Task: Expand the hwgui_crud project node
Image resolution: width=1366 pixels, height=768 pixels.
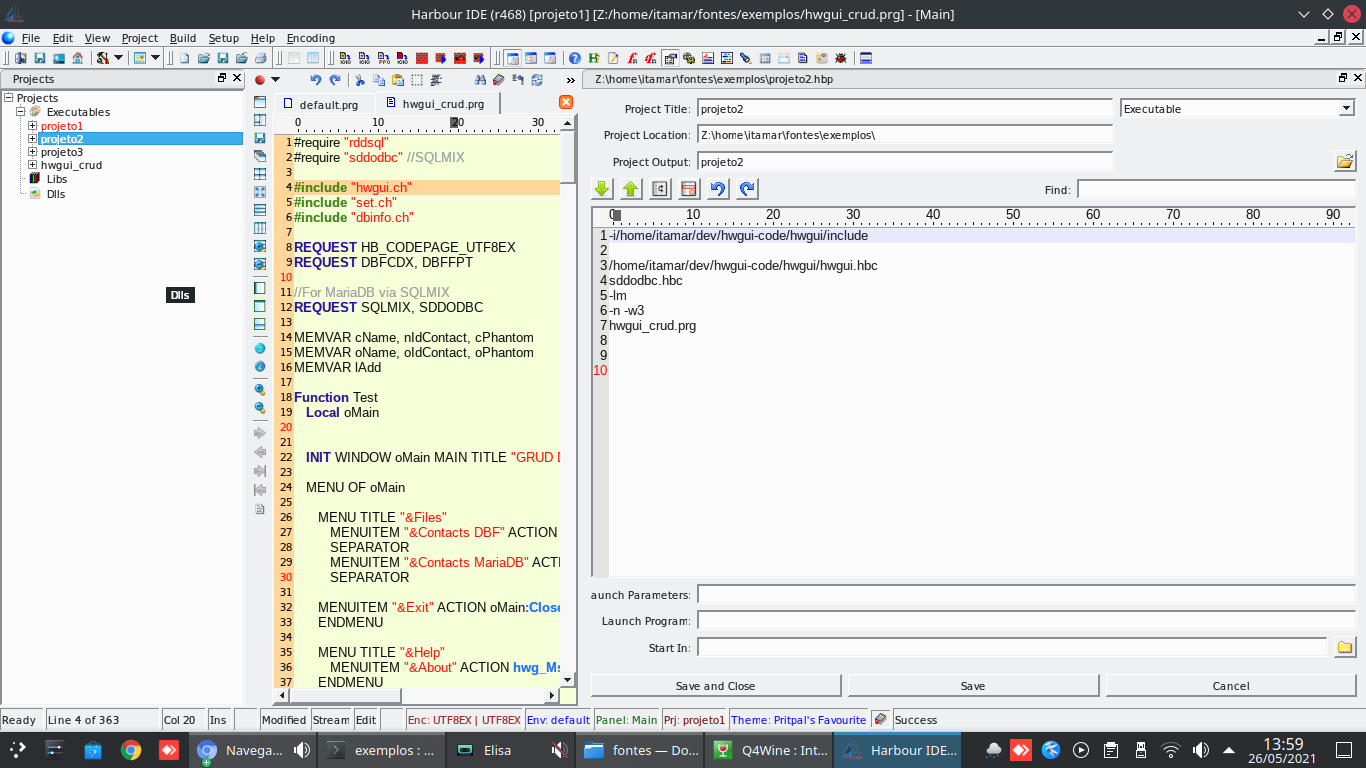Action: (33, 165)
